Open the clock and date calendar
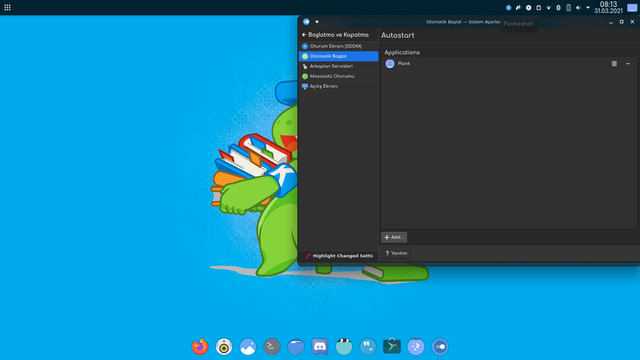 tap(609, 7)
